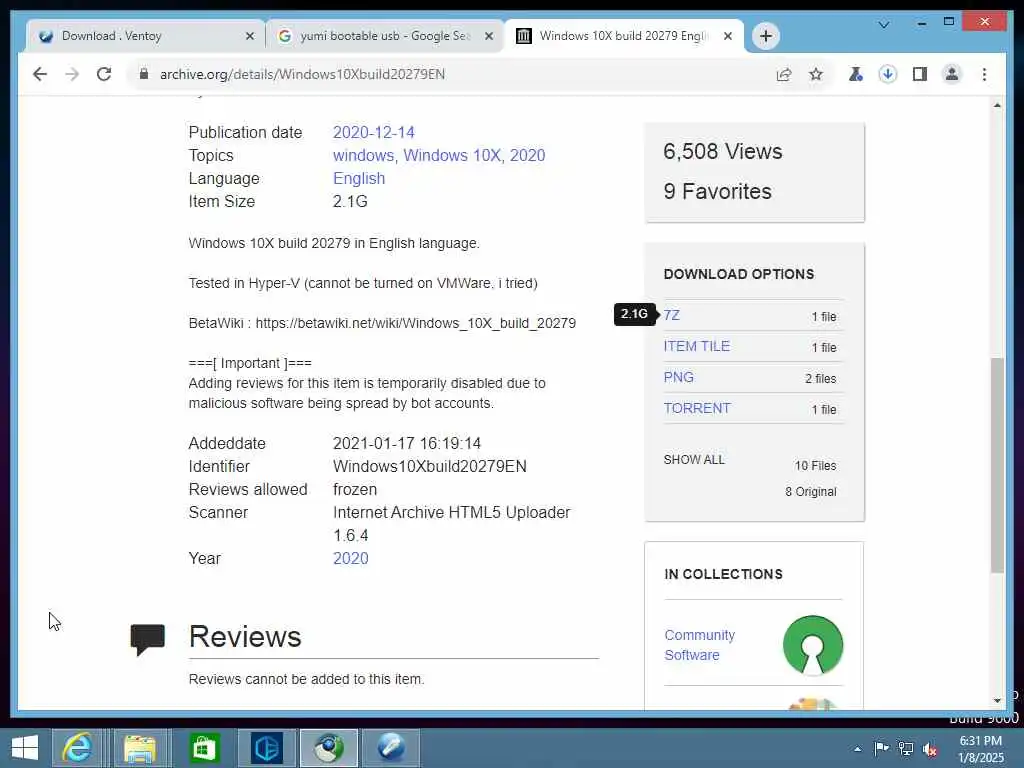Download the 7Z file option

click(x=671, y=315)
